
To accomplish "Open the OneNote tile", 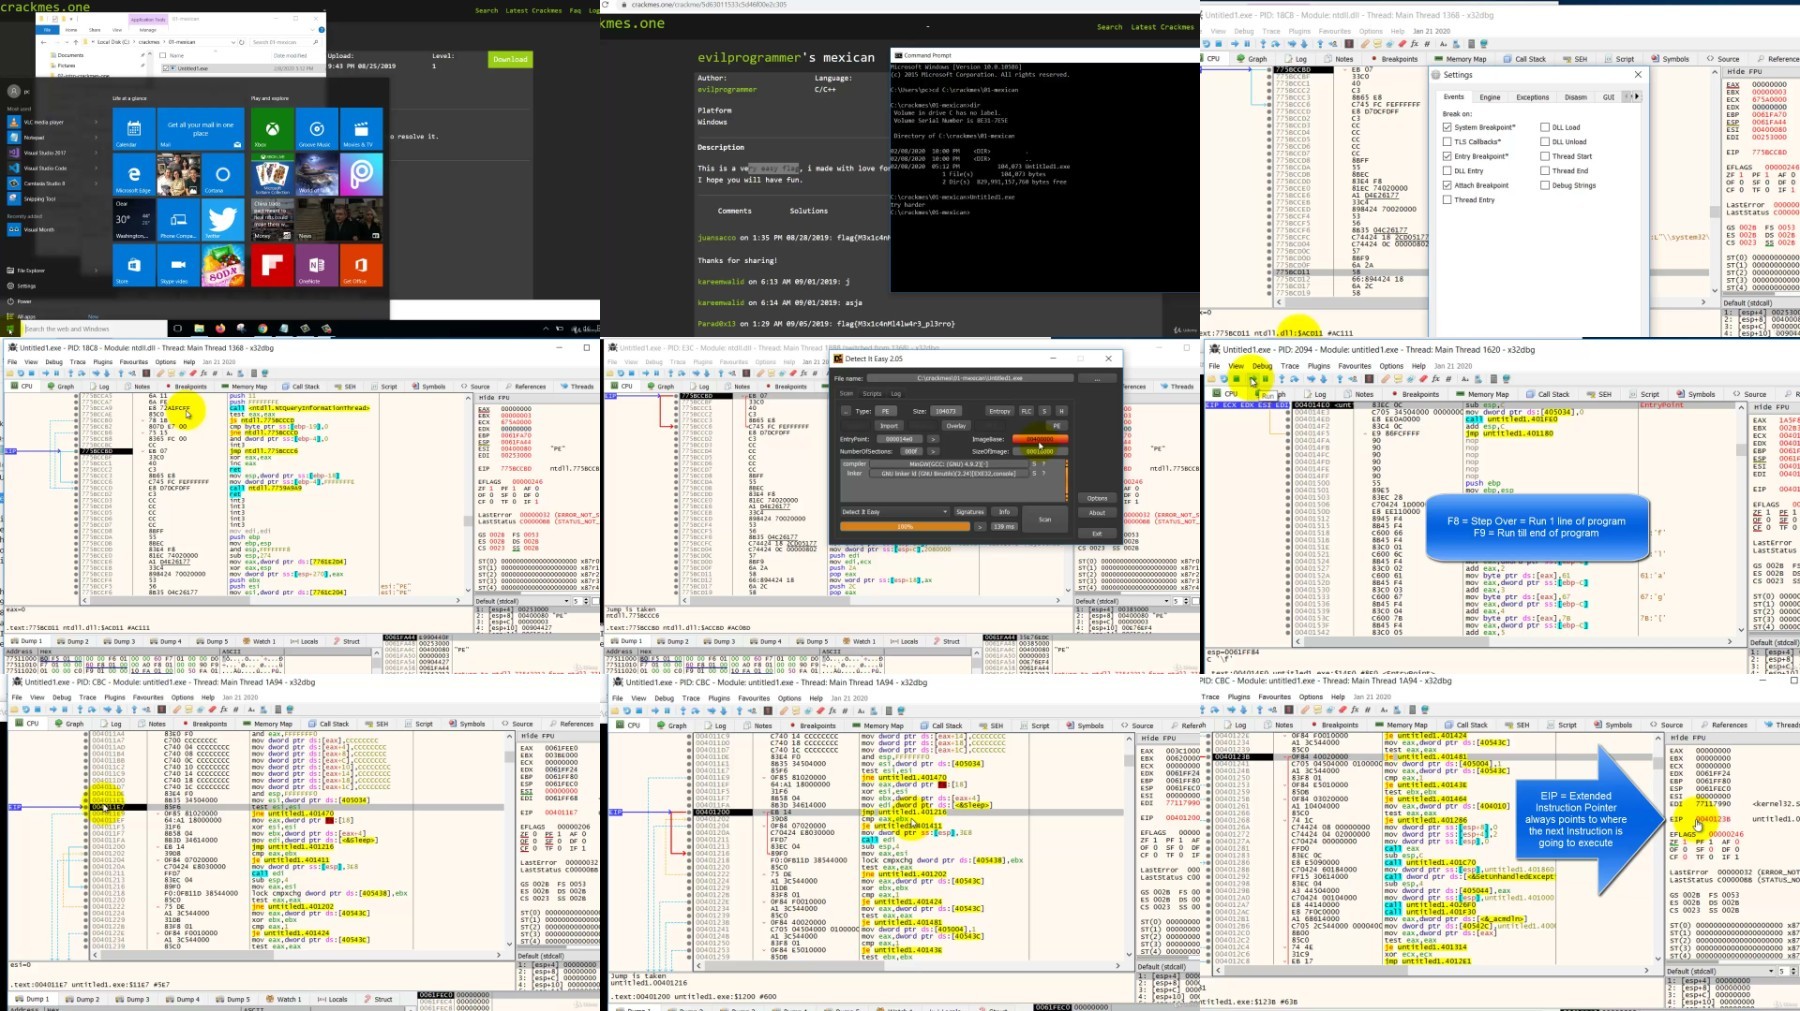I will coord(317,265).
